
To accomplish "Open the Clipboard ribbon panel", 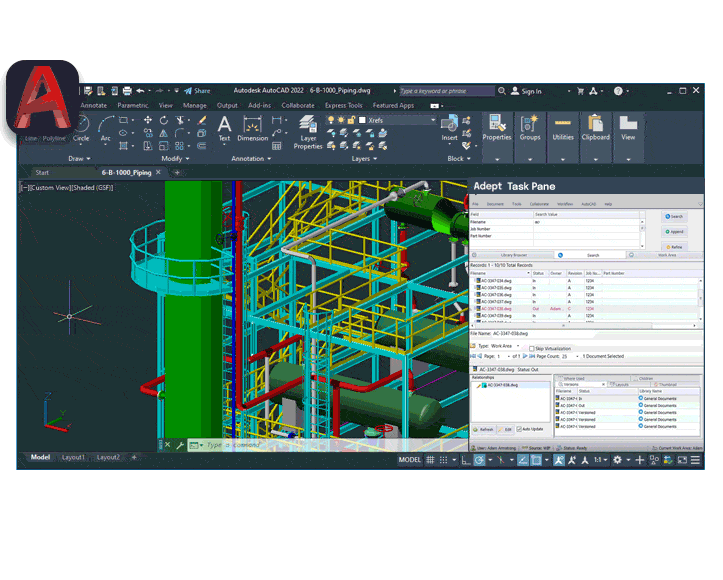I will pos(595,137).
